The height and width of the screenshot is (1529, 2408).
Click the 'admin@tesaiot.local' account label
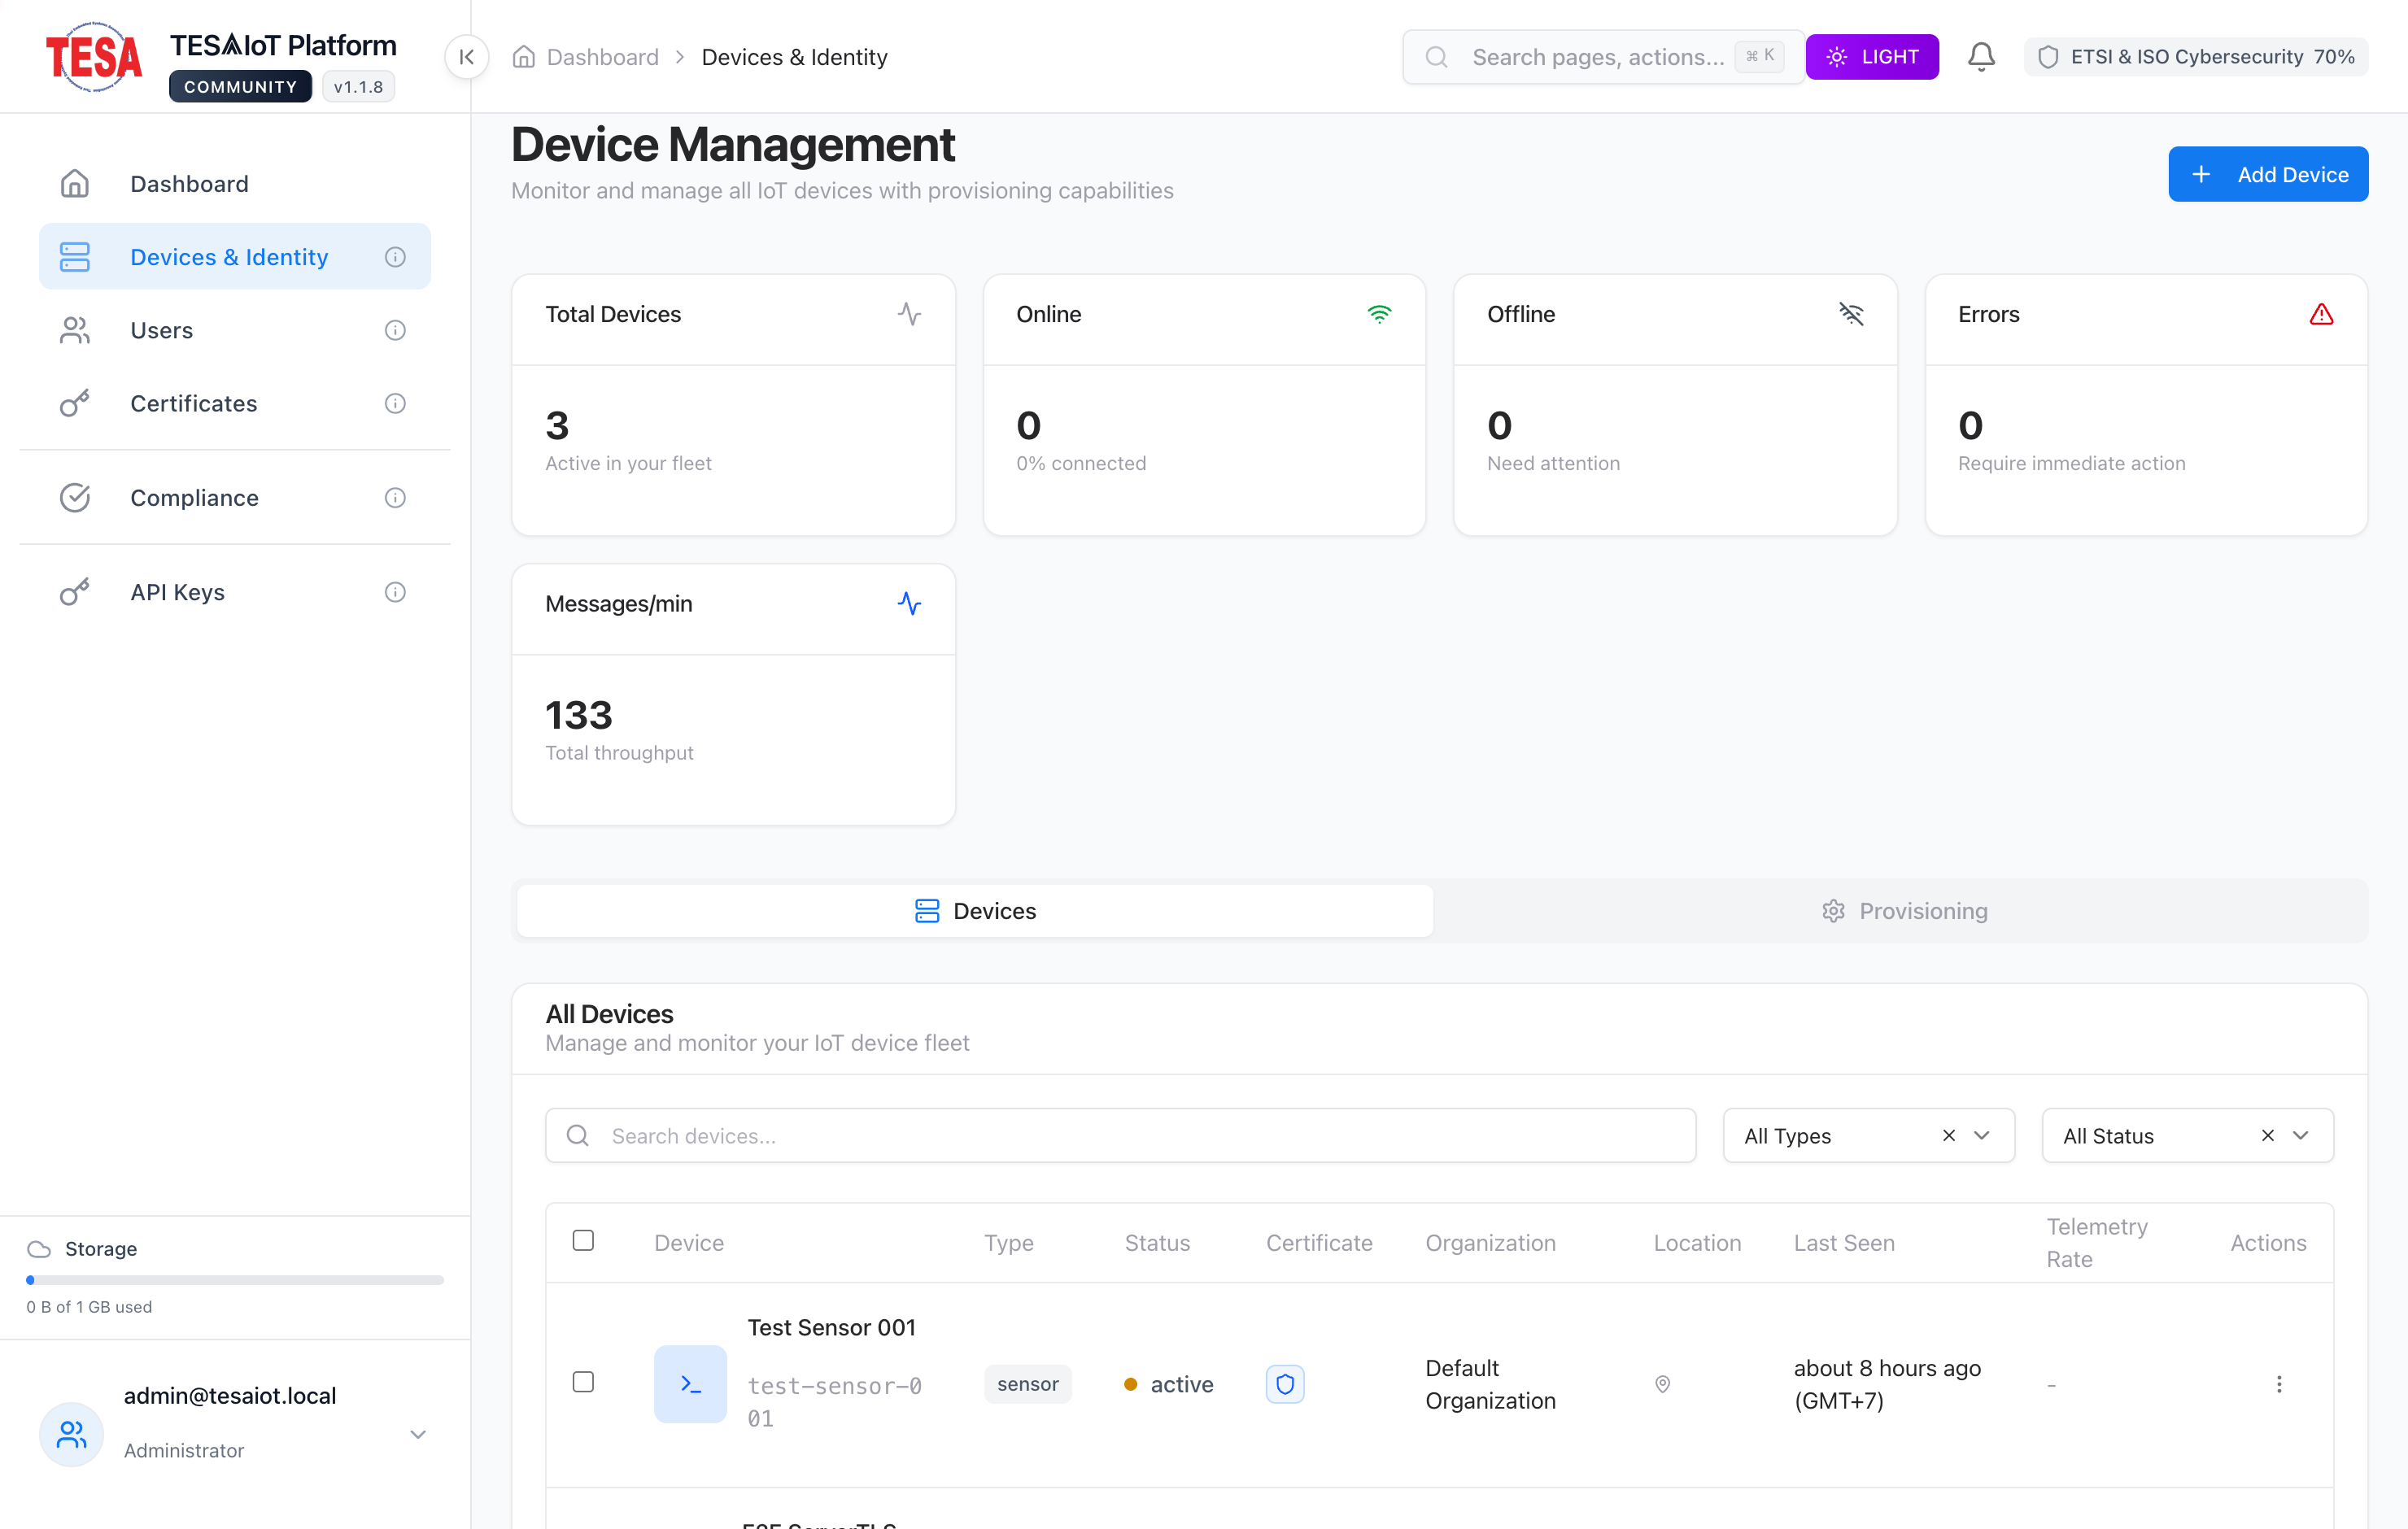(229, 1396)
